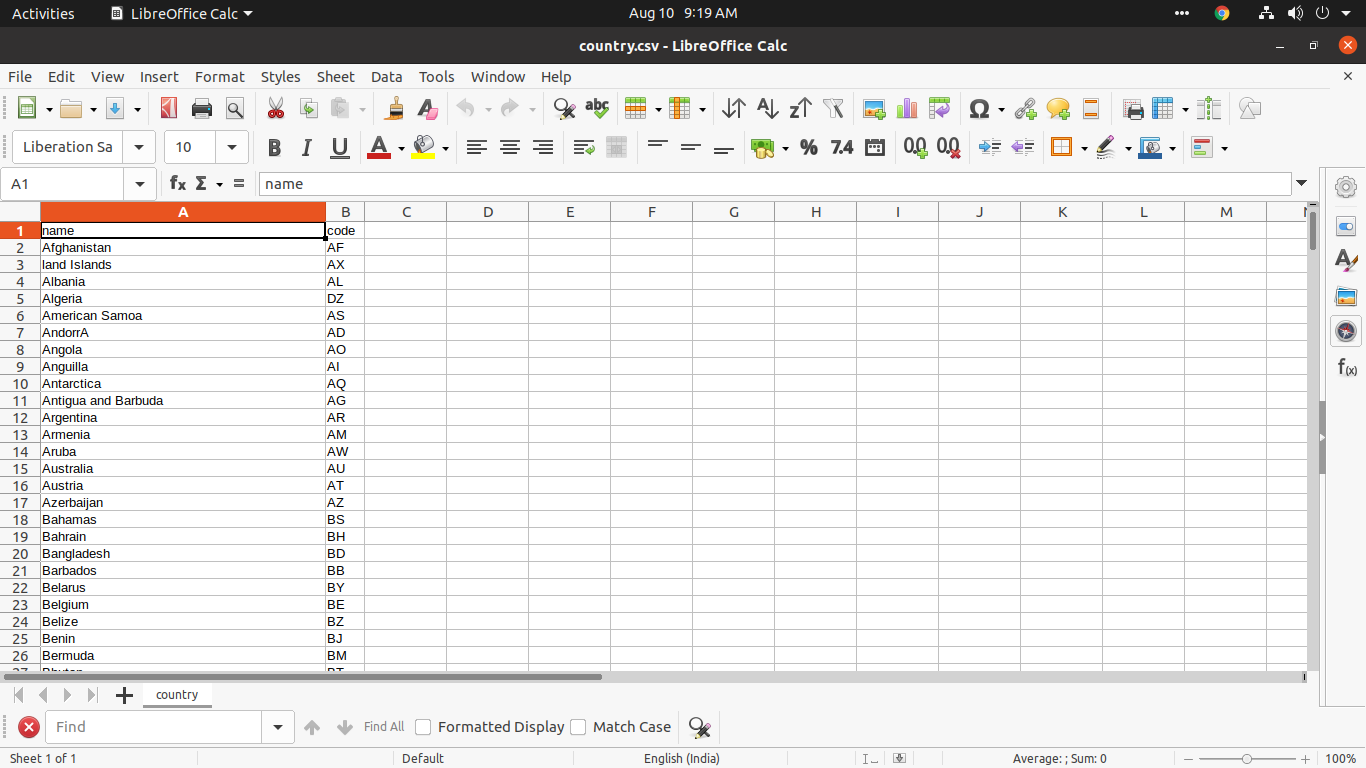Expand the Name Box dropdown

click(139, 183)
